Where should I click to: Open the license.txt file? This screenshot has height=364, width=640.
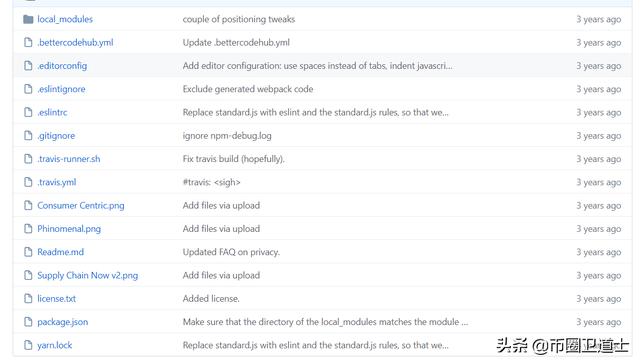[x=56, y=299]
